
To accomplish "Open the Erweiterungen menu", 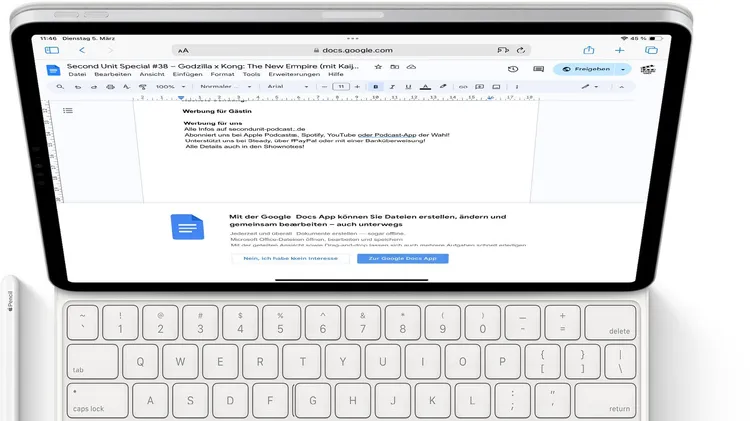I will coord(294,74).
